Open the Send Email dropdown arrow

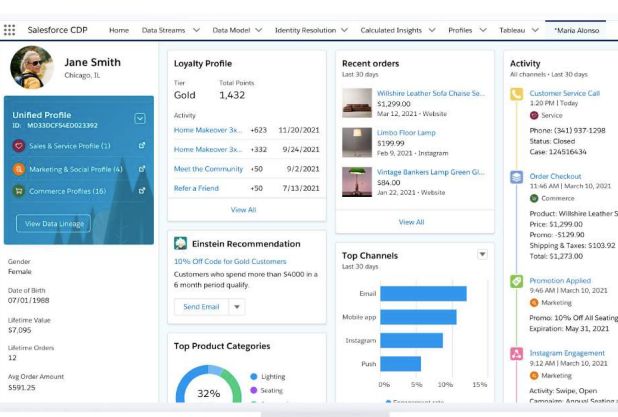(x=237, y=307)
